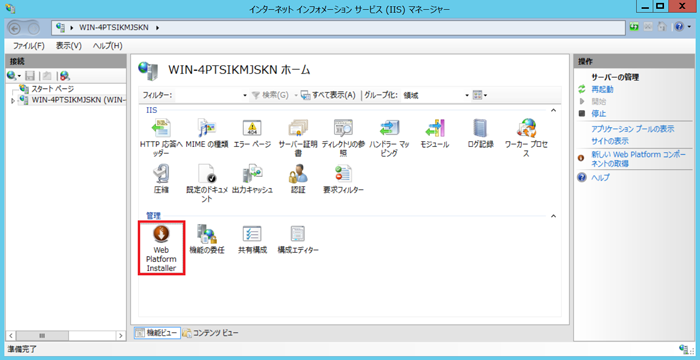Open the HTTP 応答ヘッダー feature

click(x=161, y=138)
